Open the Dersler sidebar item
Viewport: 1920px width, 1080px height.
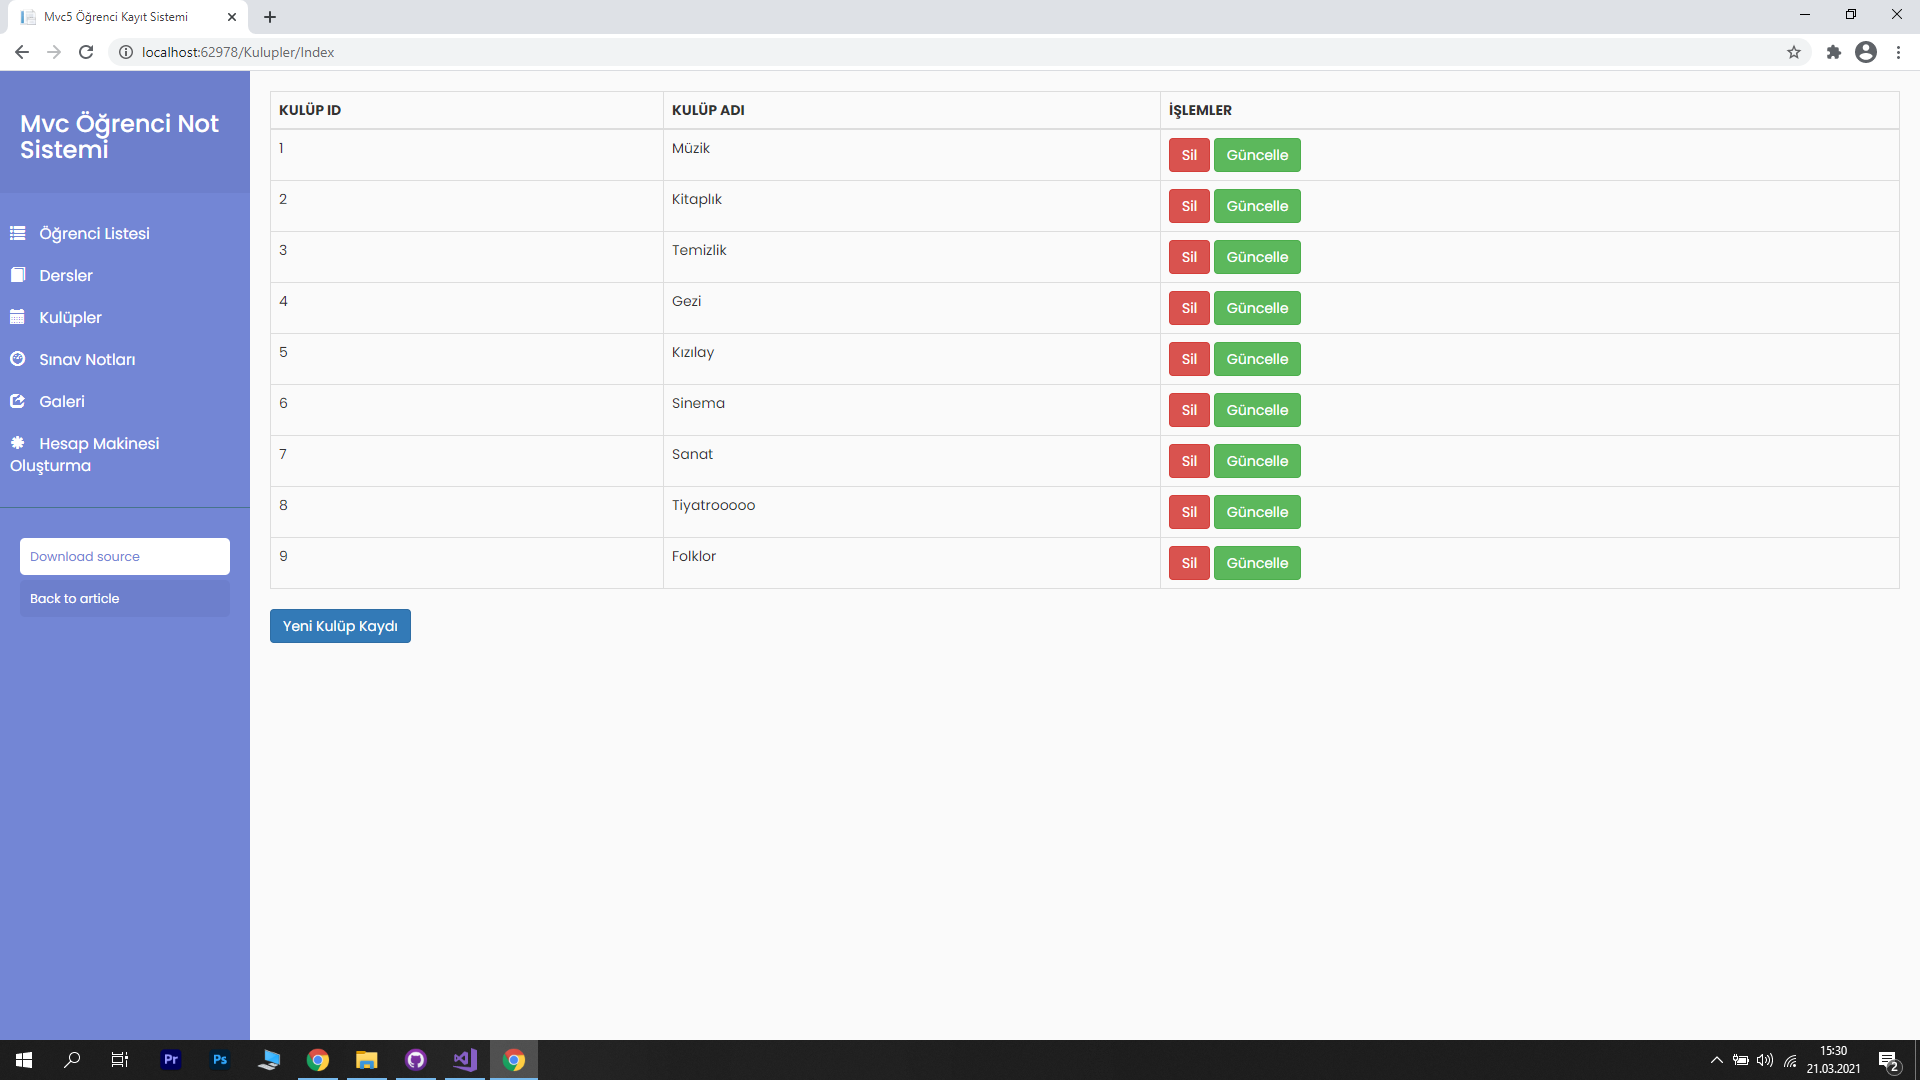(x=66, y=275)
